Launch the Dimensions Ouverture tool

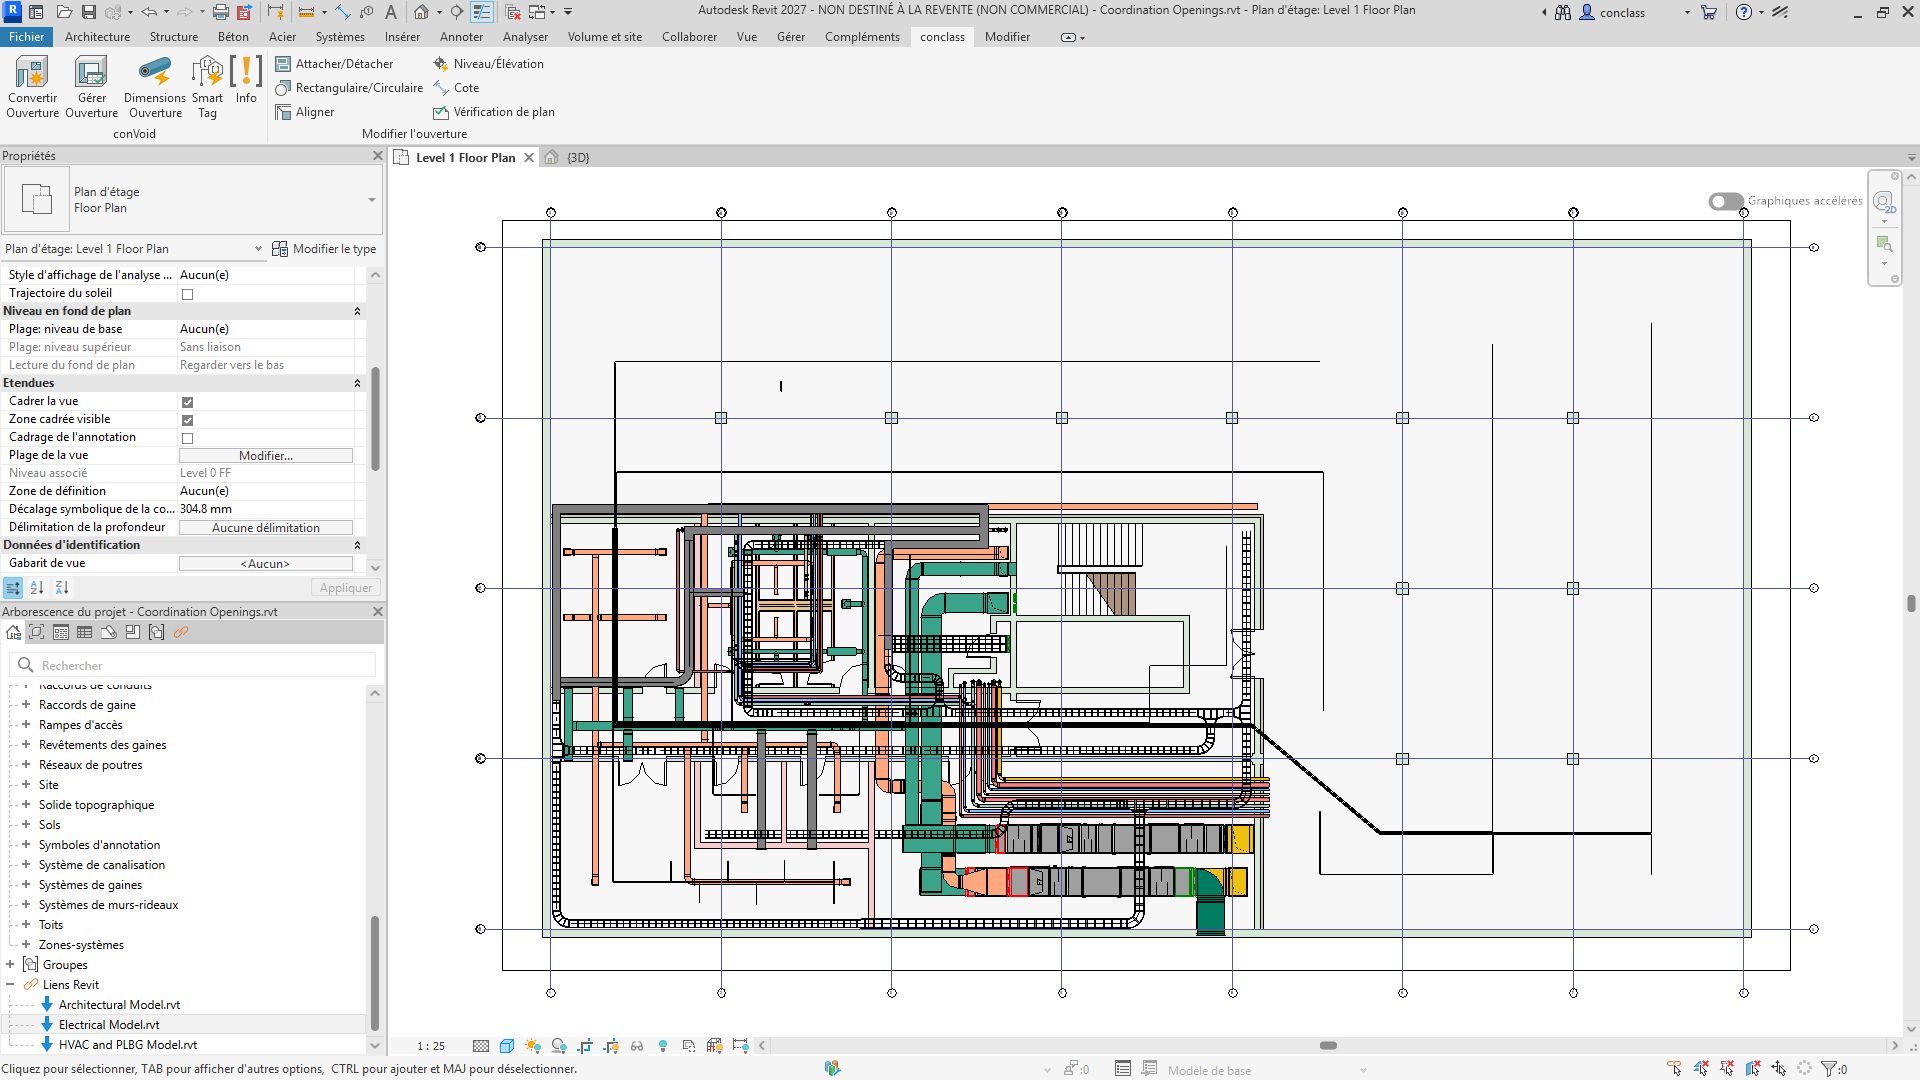point(155,87)
